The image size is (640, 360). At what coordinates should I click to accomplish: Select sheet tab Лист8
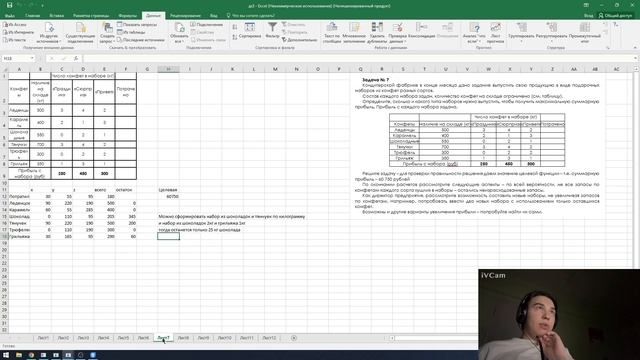(183, 338)
